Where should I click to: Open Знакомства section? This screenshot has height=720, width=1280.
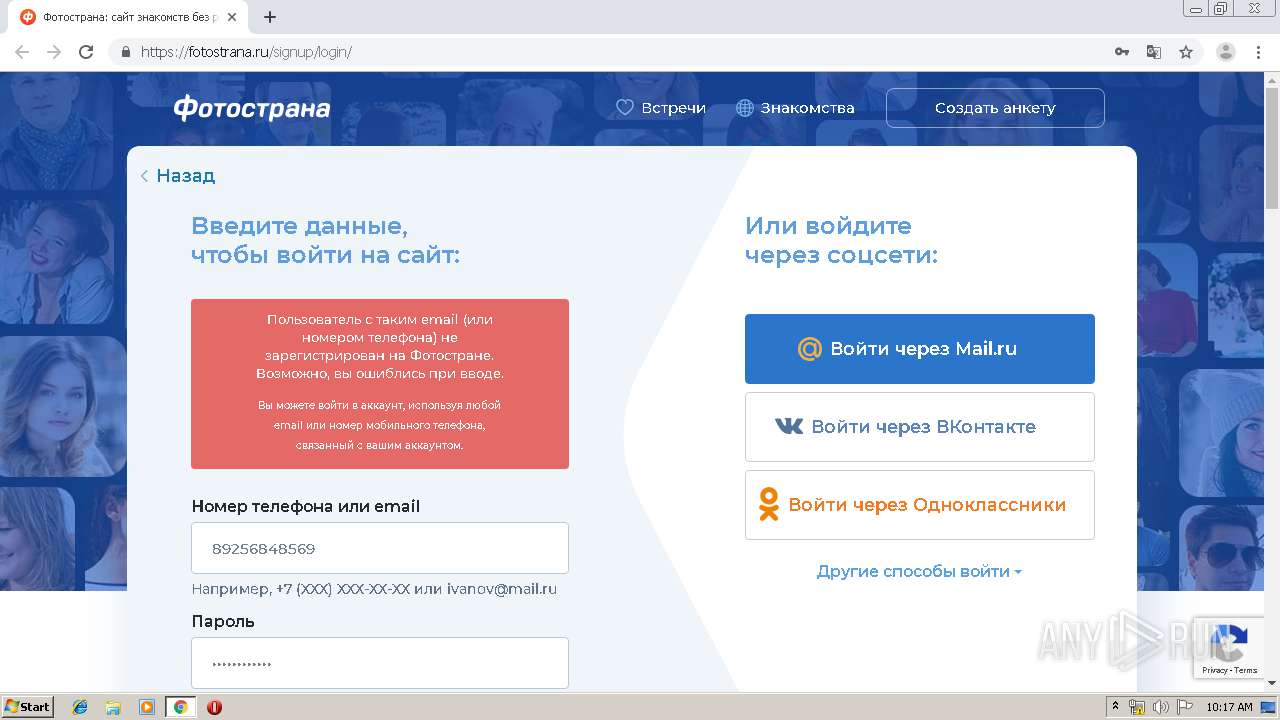(795, 108)
